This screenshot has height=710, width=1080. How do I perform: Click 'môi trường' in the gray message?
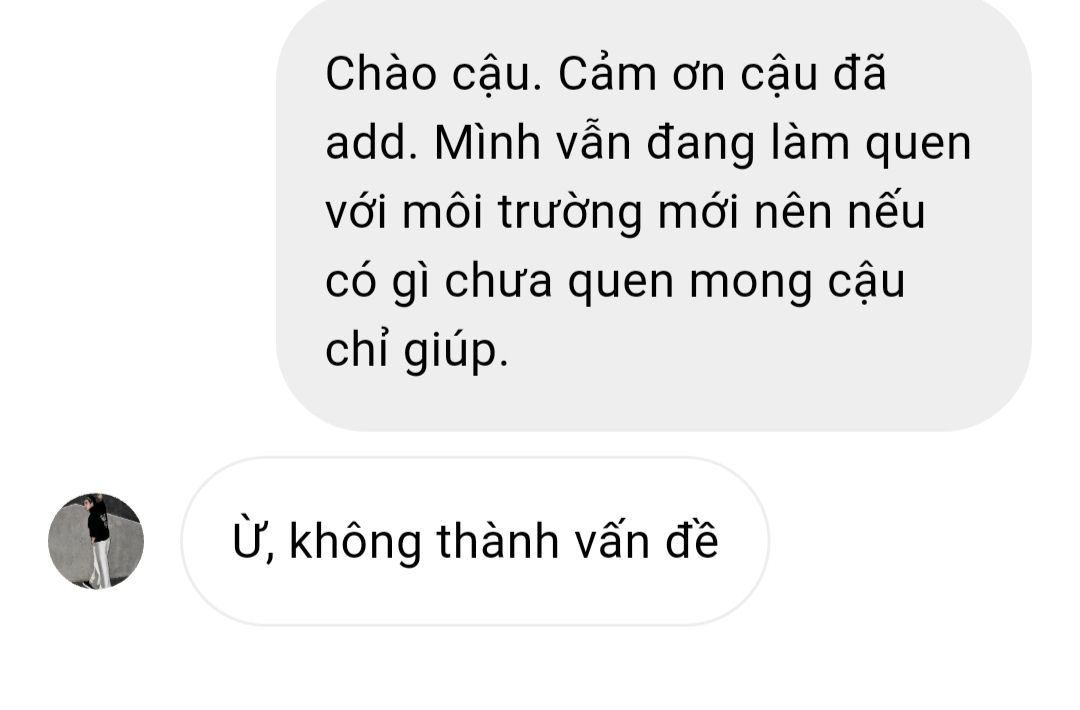click(522, 211)
